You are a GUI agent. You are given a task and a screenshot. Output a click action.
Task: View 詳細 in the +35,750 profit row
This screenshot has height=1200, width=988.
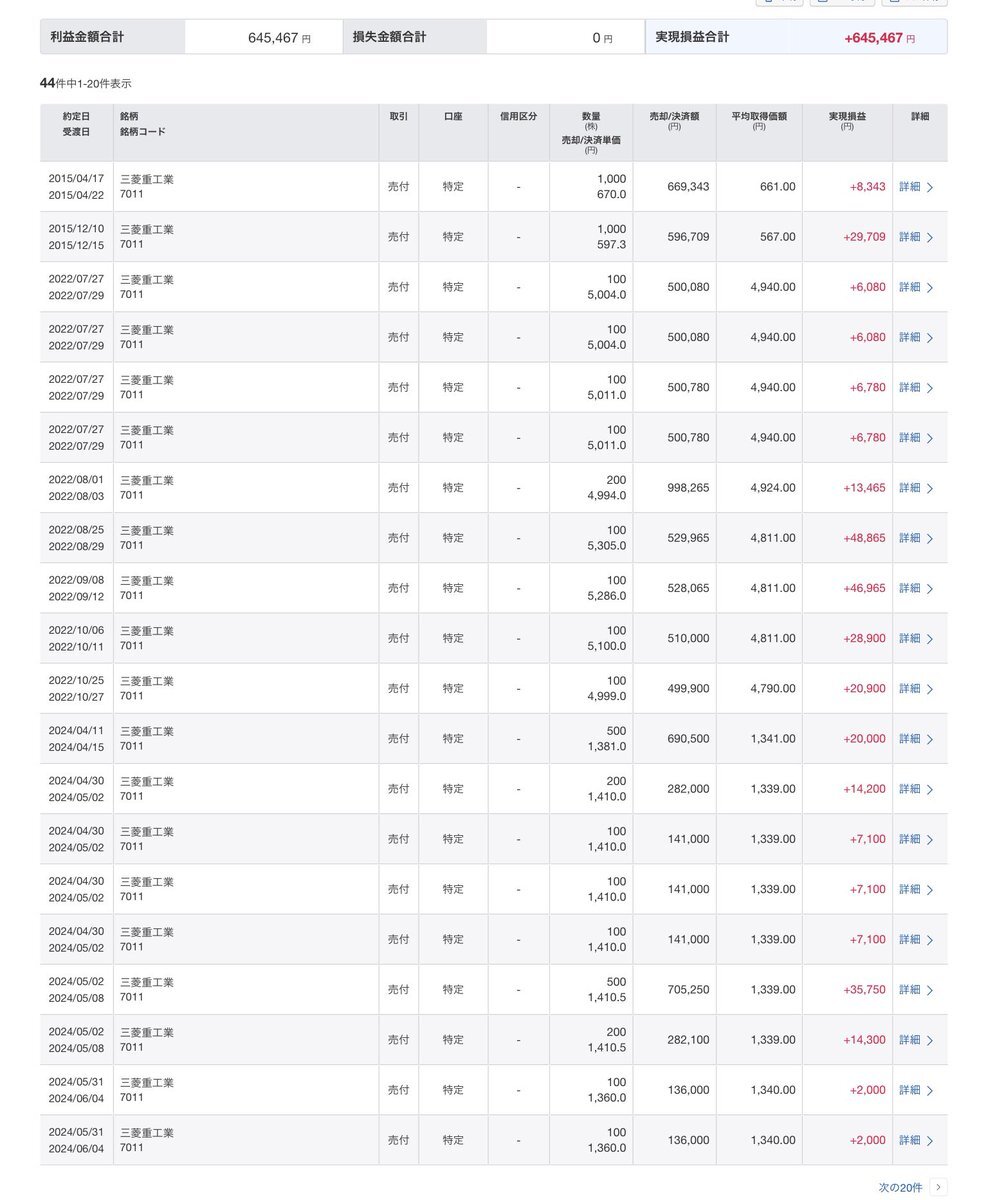point(916,990)
